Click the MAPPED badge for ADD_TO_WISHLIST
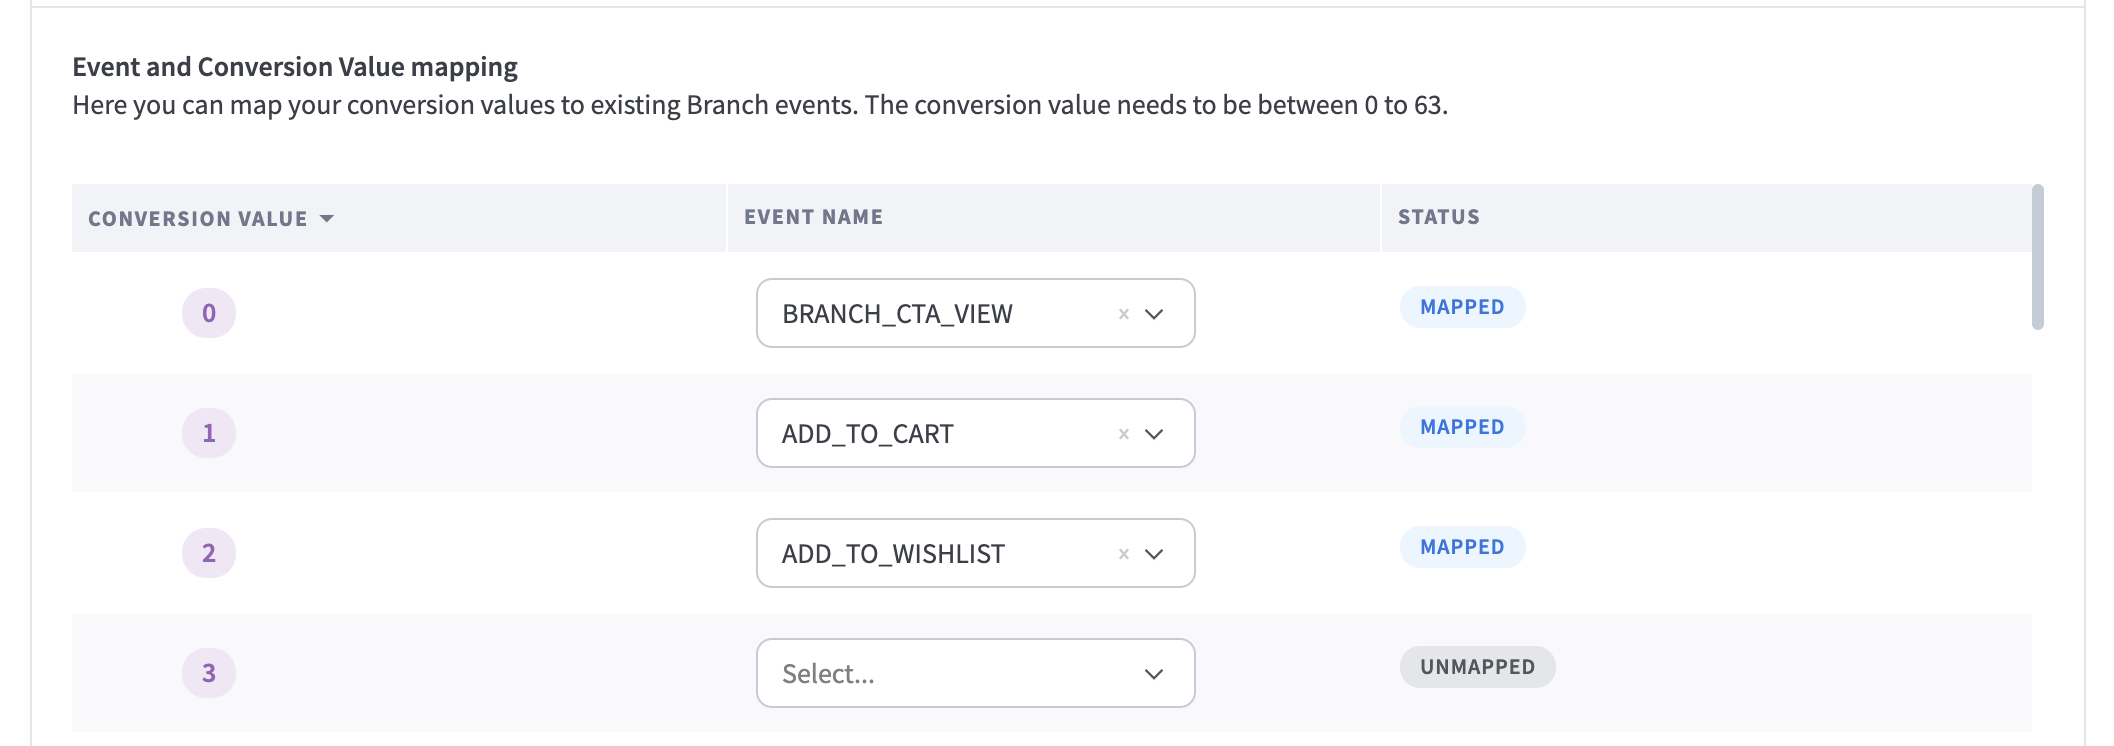2114x746 pixels. pos(1462,547)
